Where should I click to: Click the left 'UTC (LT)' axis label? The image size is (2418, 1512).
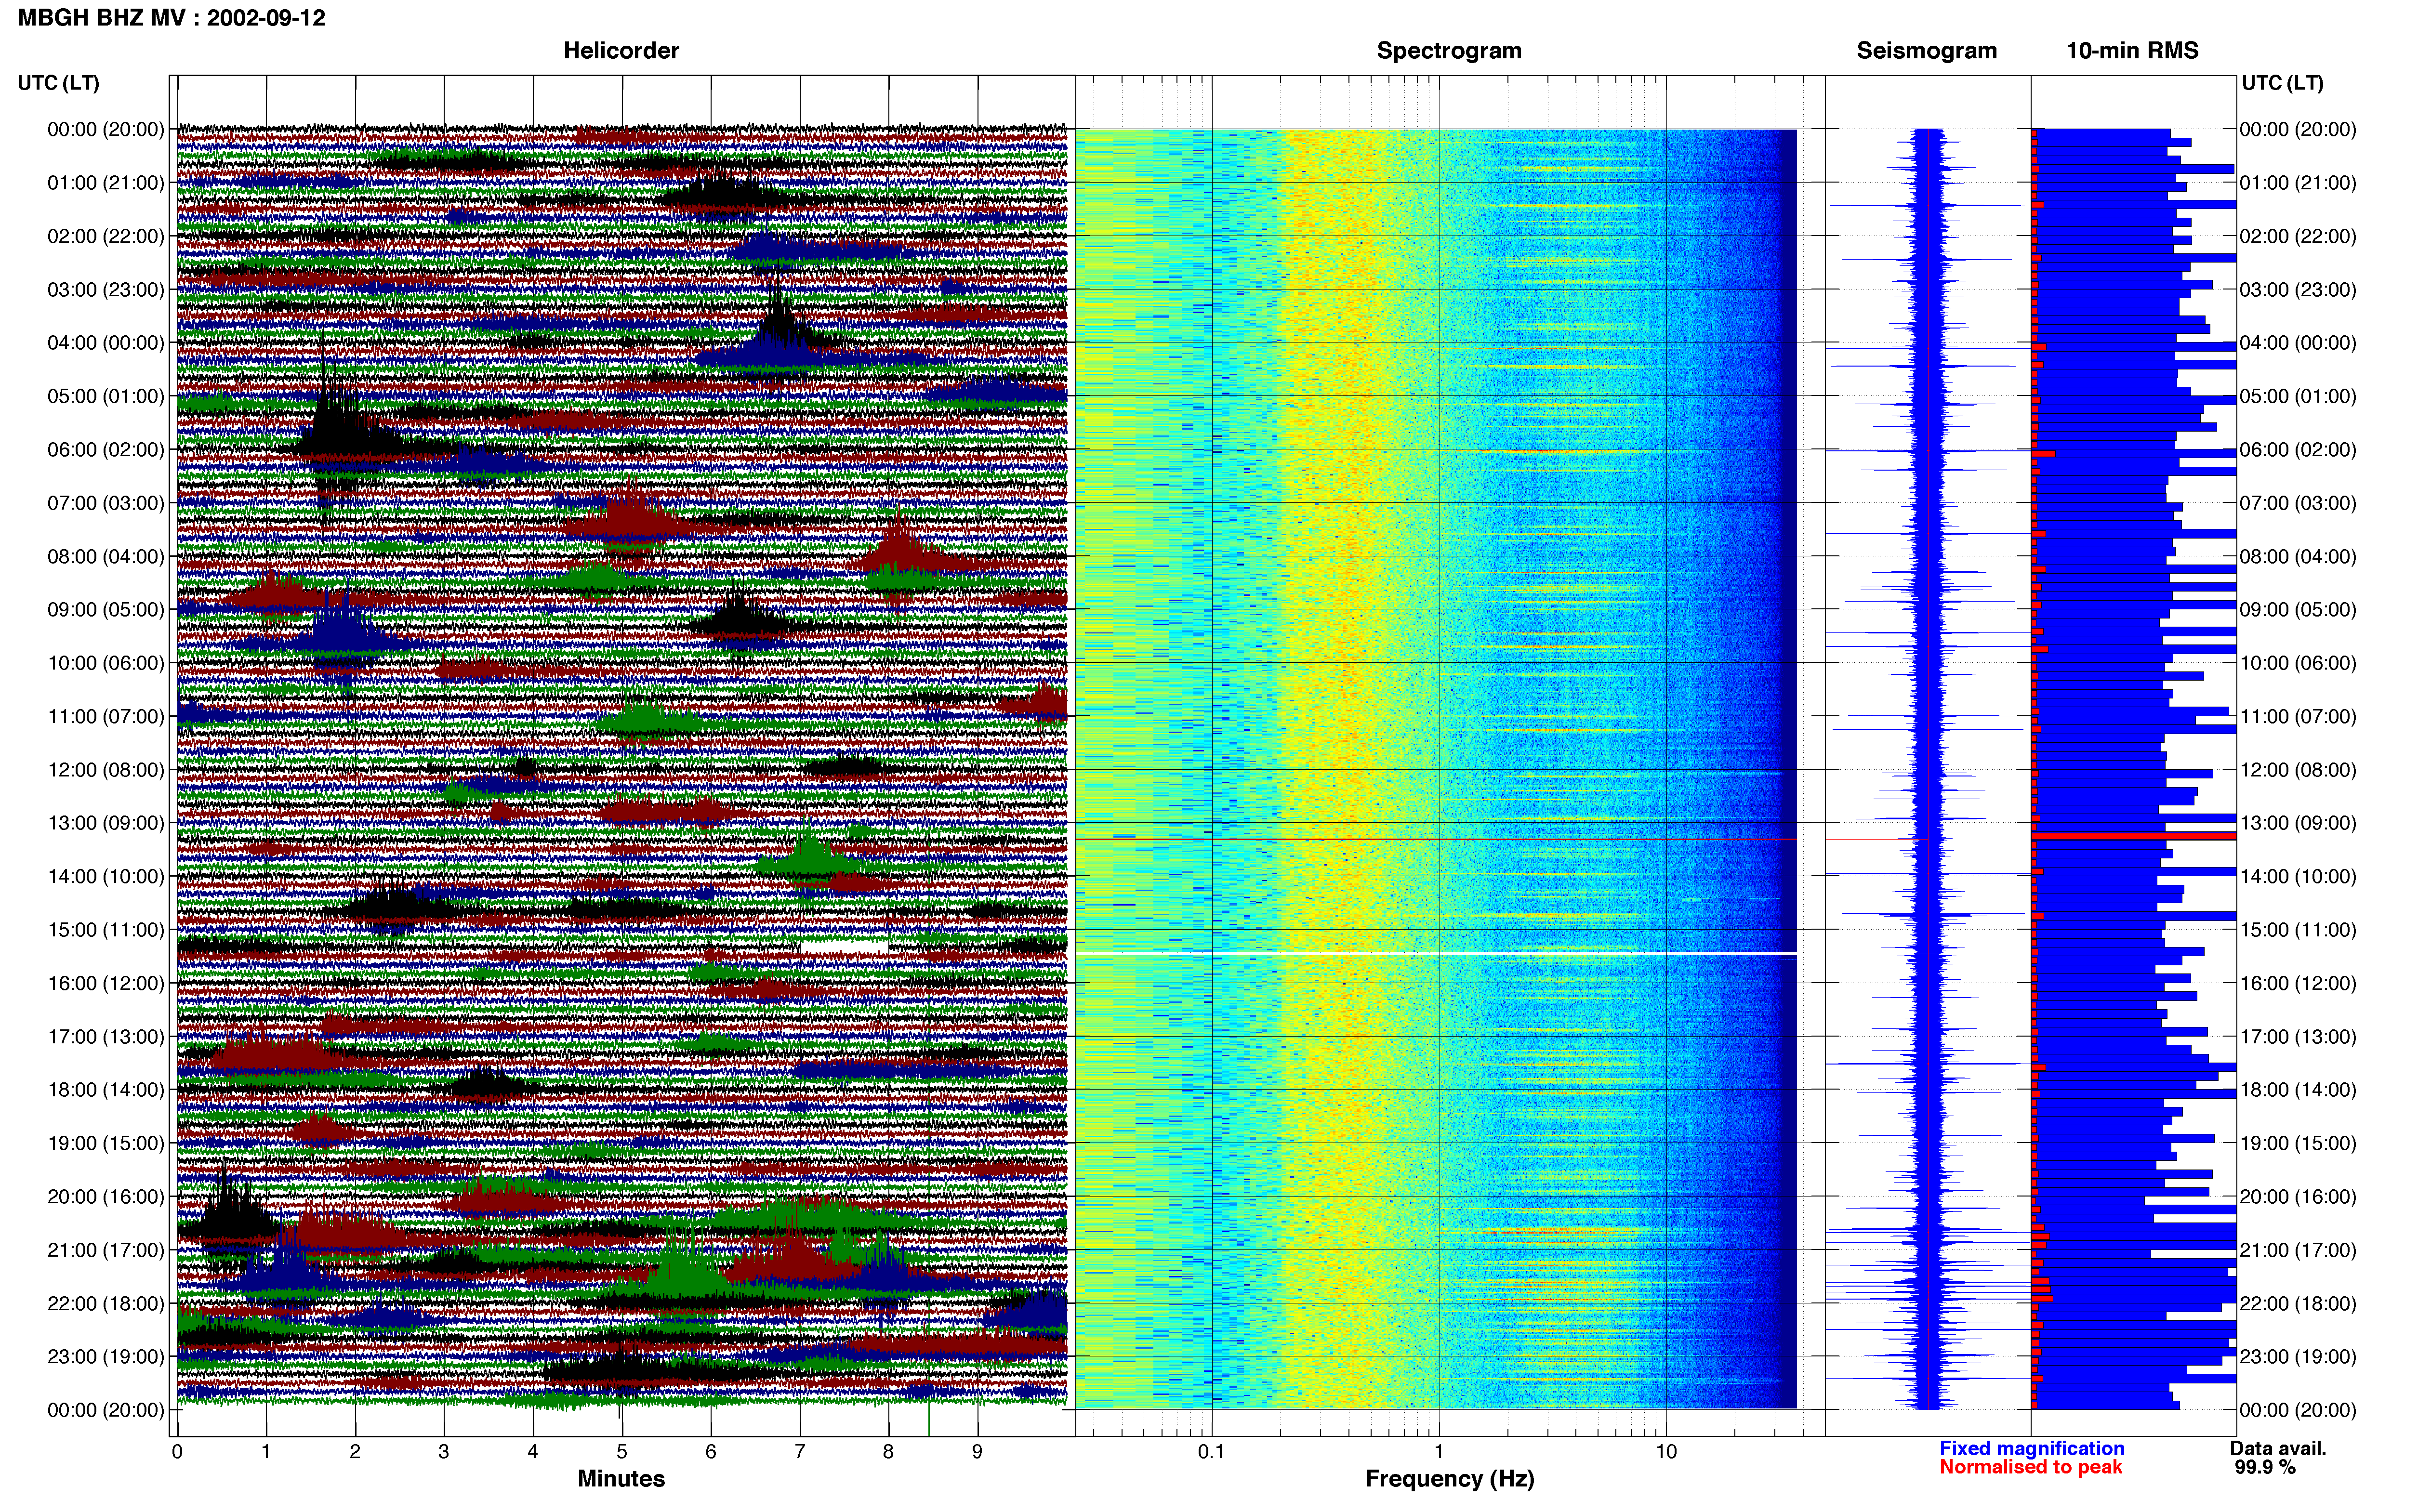[x=58, y=83]
